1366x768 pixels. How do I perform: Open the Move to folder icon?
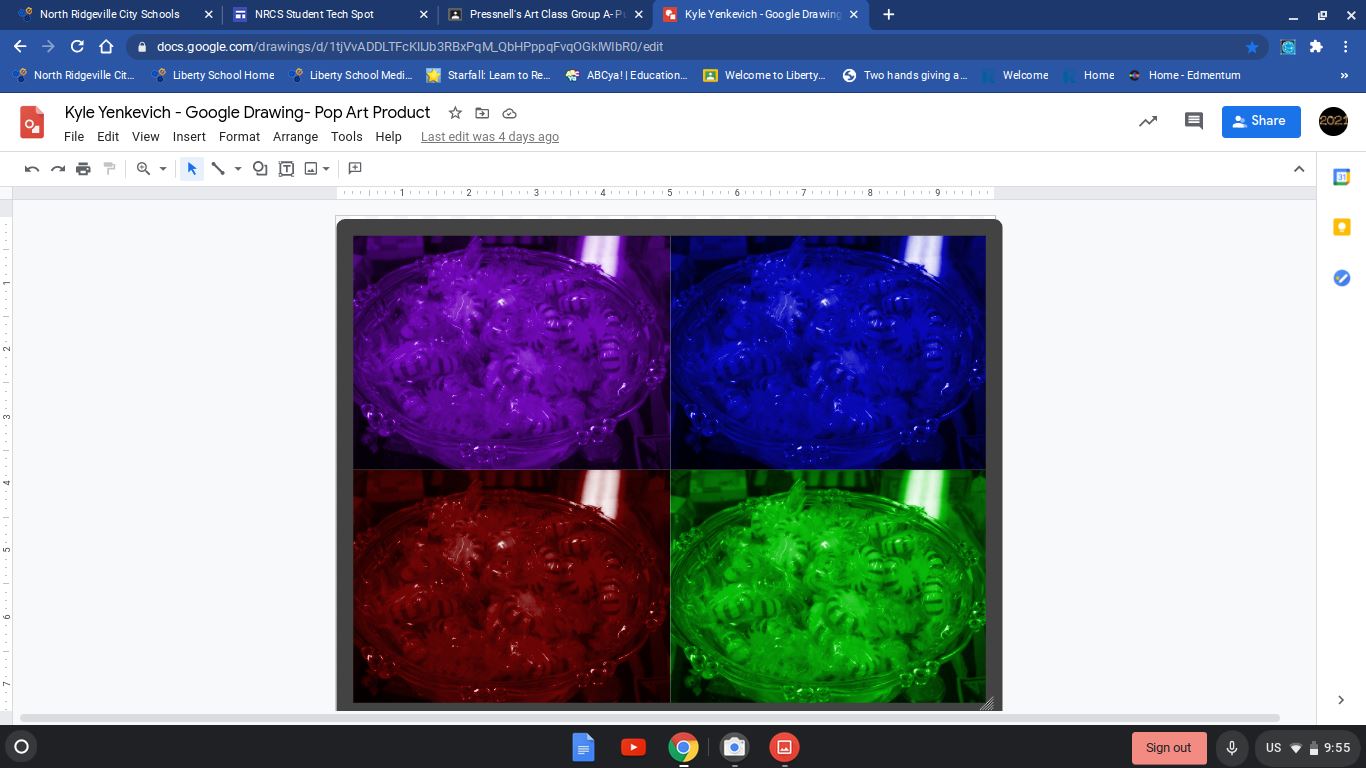[482, 113]
